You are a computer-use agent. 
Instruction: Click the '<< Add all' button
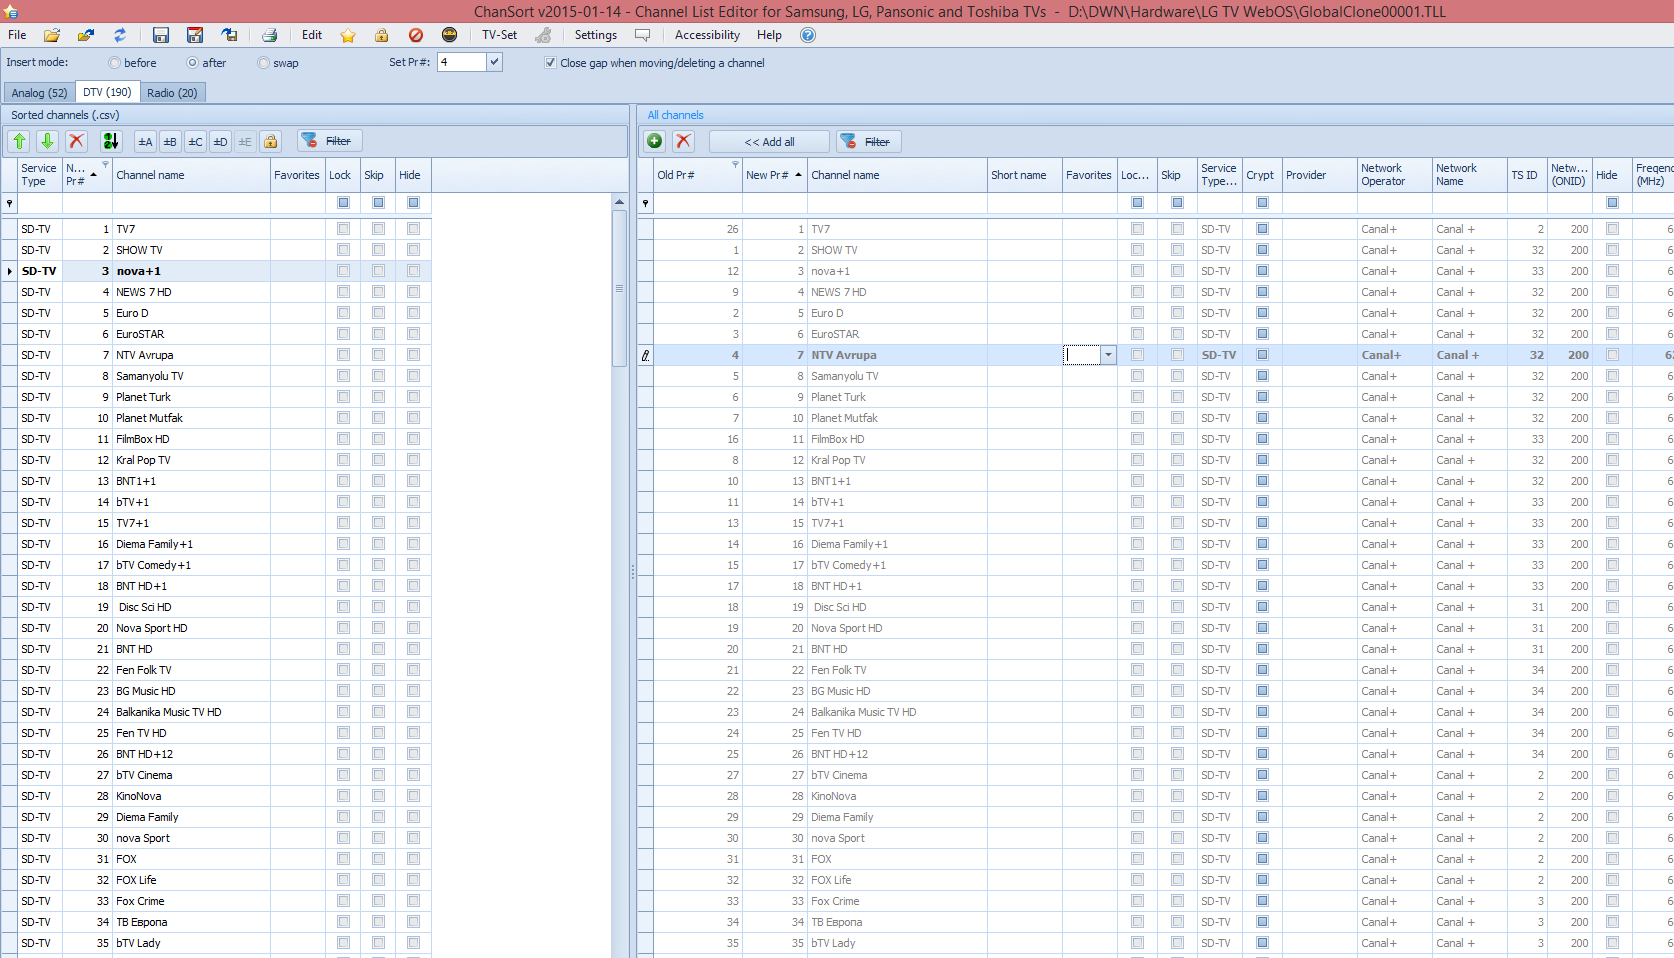pos(769,142)
